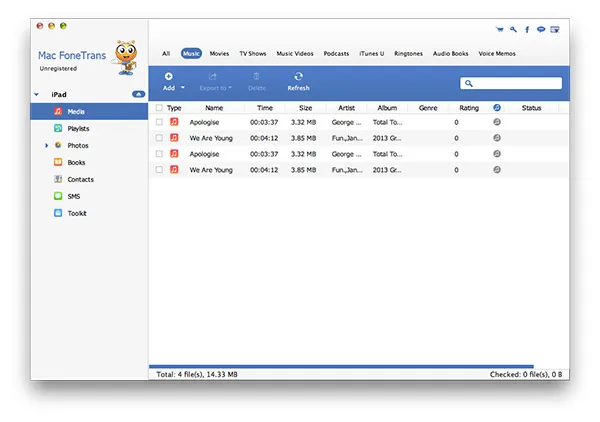
Task: Switch to the All tab
Action: tap(166, 54)
